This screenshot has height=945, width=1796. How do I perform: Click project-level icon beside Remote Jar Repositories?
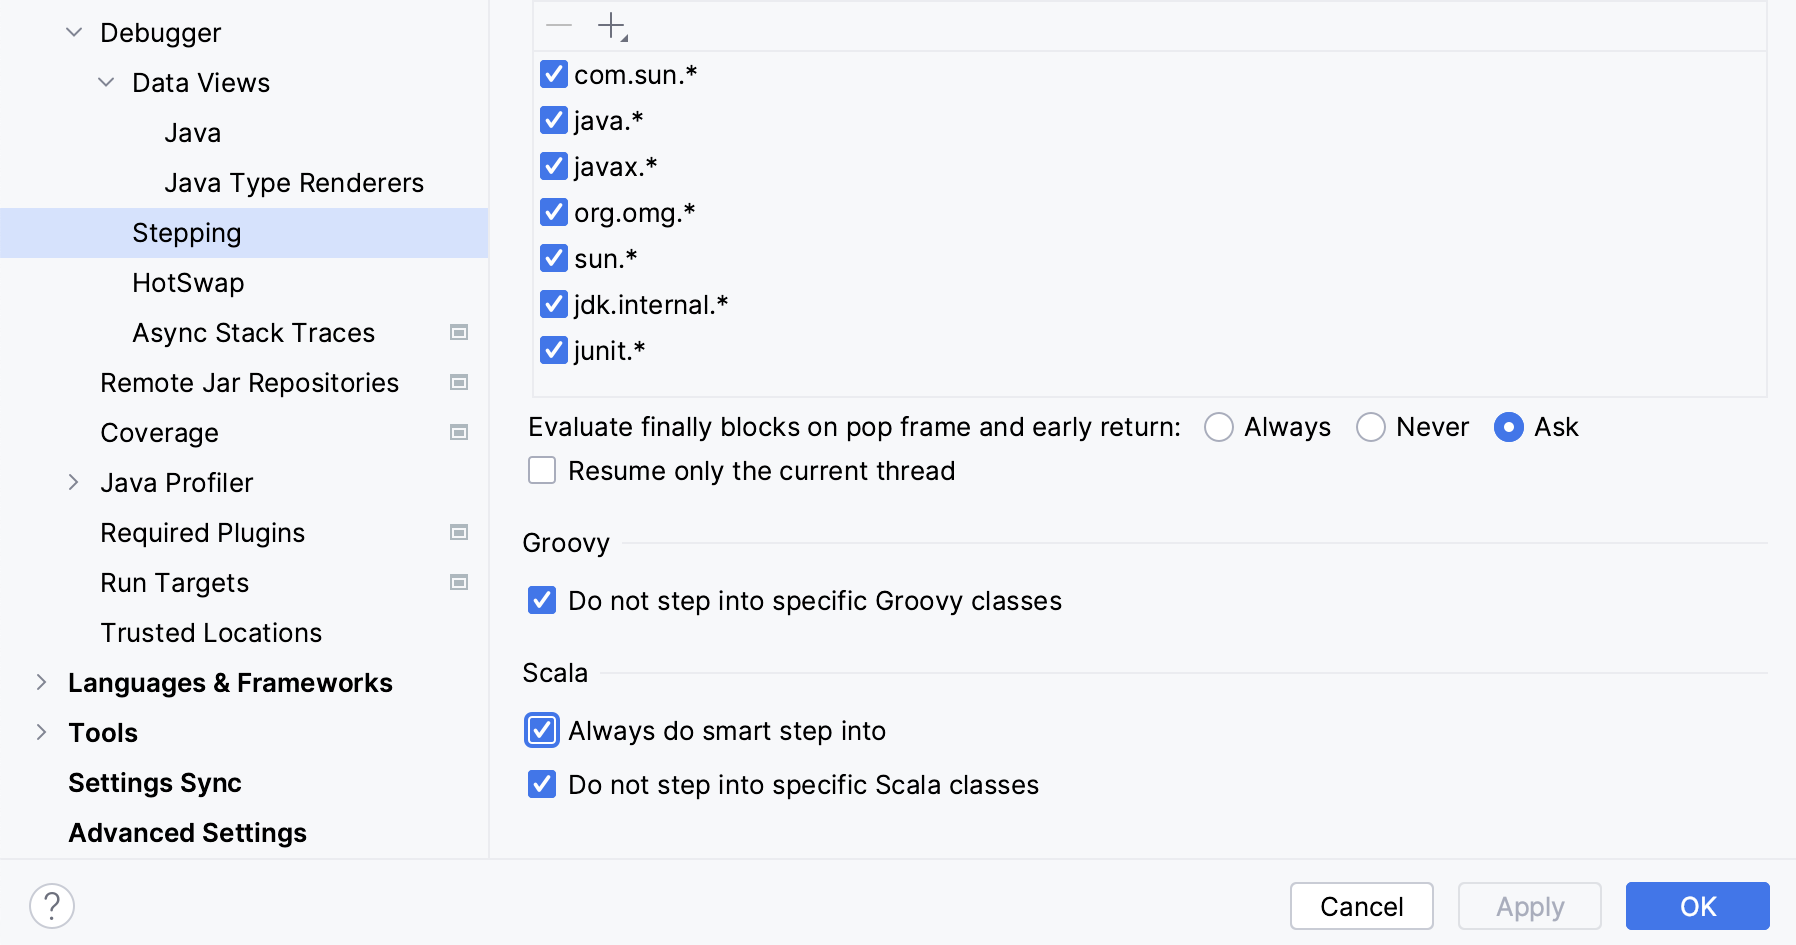[x=459, y=383]
